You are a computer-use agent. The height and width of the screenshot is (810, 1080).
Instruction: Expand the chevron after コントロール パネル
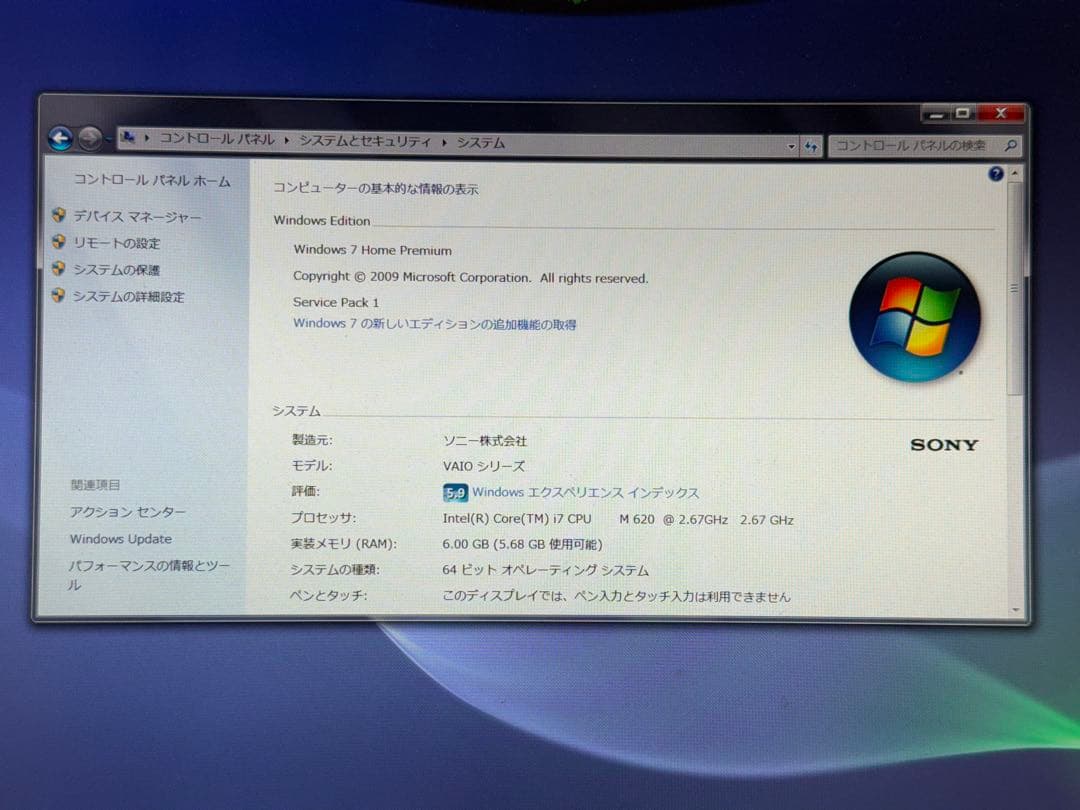pos(284,141)
